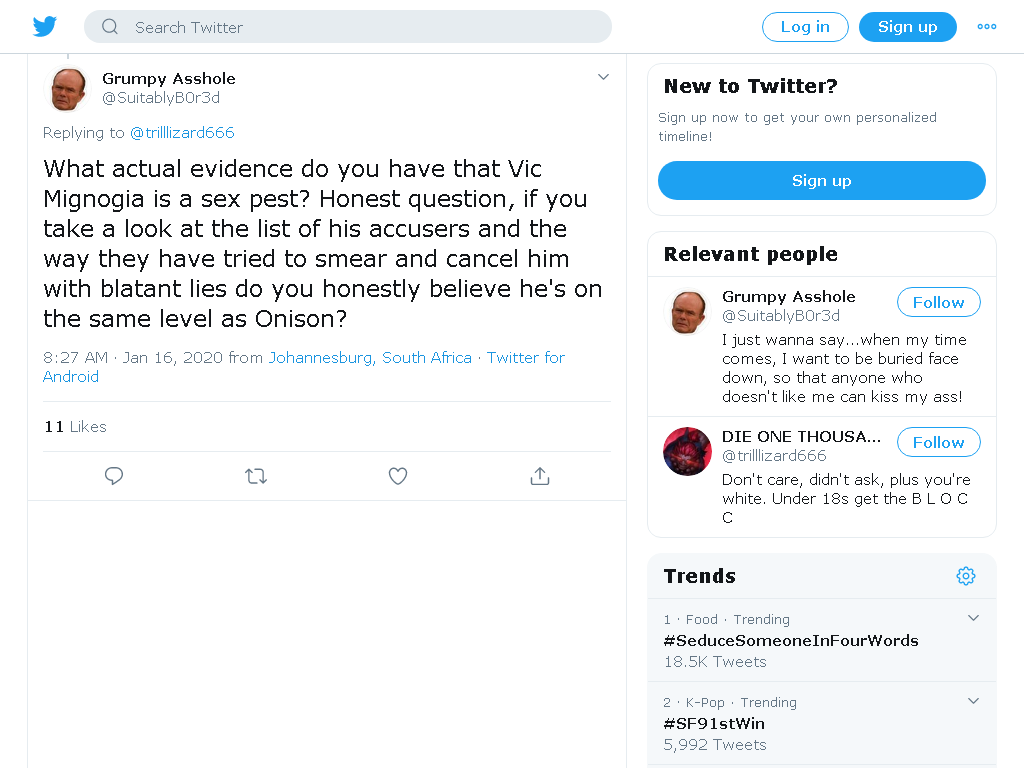Click the large Sign up button in sidebar
Viewport: 1024px width, 768px height.
coord(822,181)
